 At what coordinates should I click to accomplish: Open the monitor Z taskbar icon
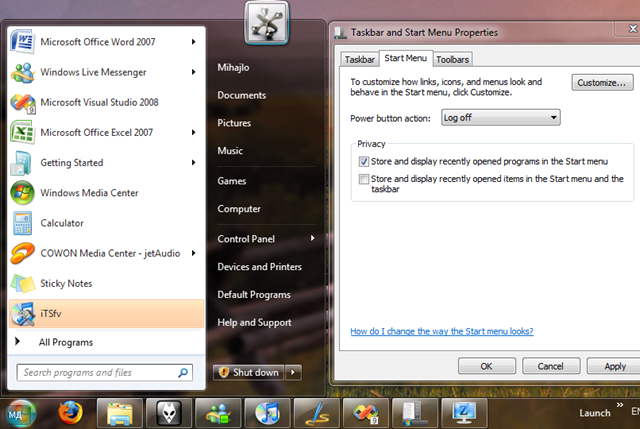tap(464, 413)
